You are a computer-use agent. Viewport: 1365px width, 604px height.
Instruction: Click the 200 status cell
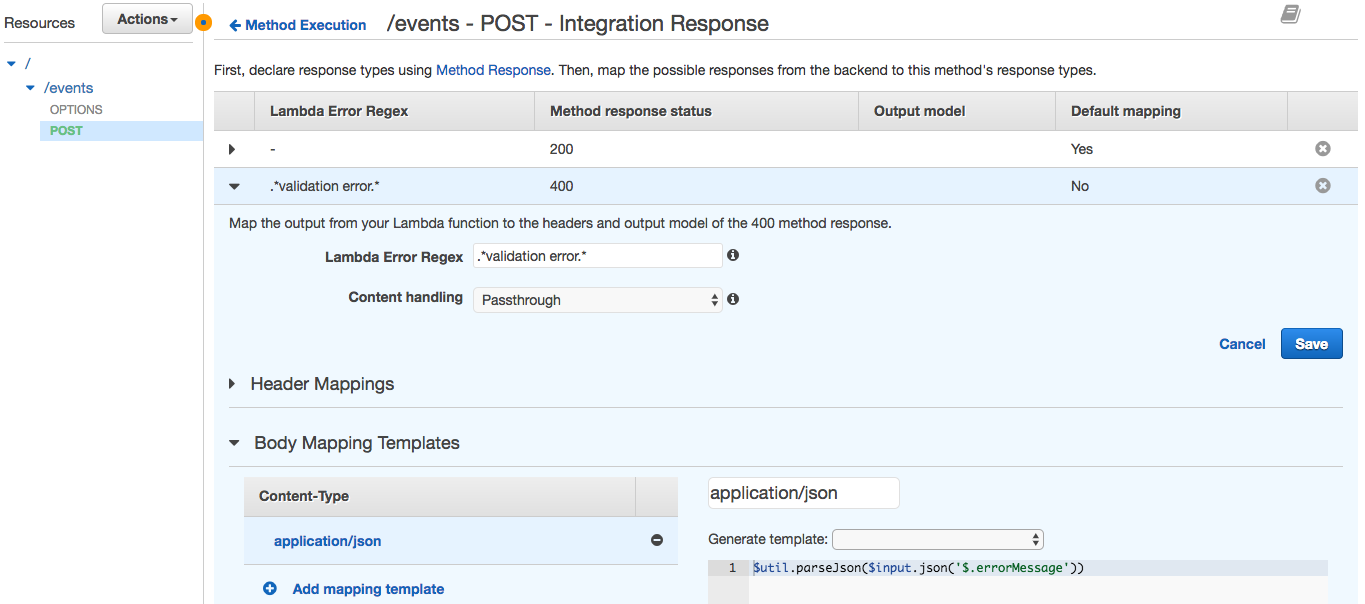pos(562,149)
